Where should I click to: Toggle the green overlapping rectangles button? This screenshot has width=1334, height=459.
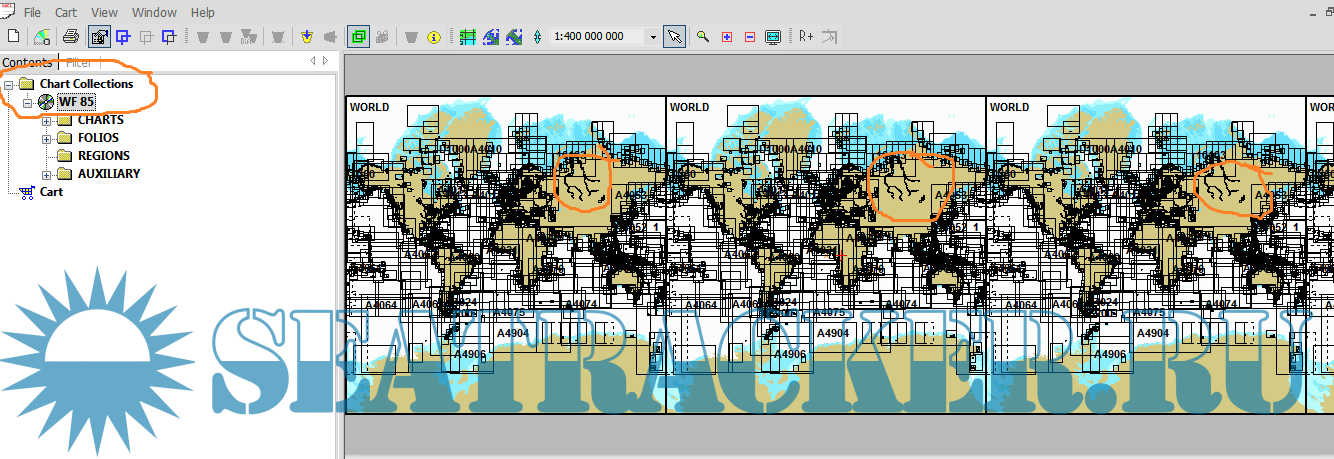tap(357, 37)
